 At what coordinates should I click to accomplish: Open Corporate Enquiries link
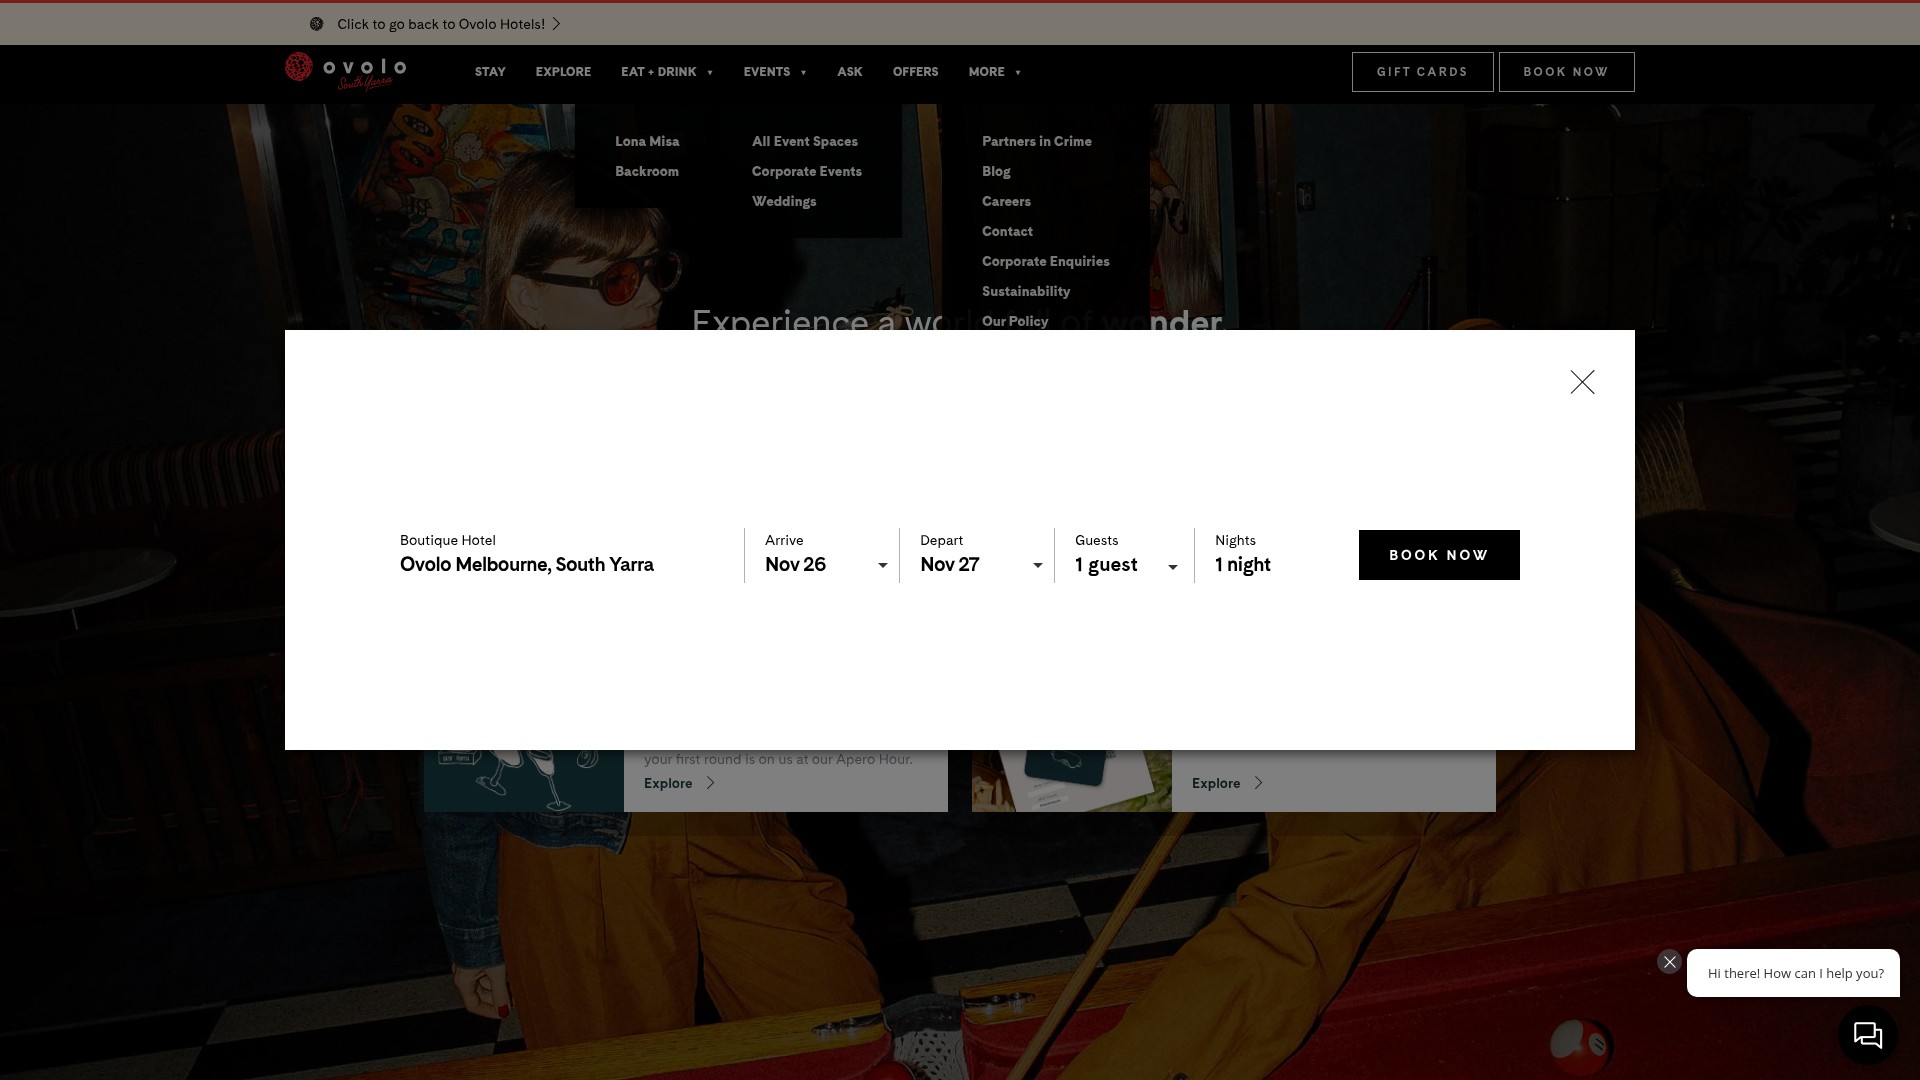(x=1046, y=261)
